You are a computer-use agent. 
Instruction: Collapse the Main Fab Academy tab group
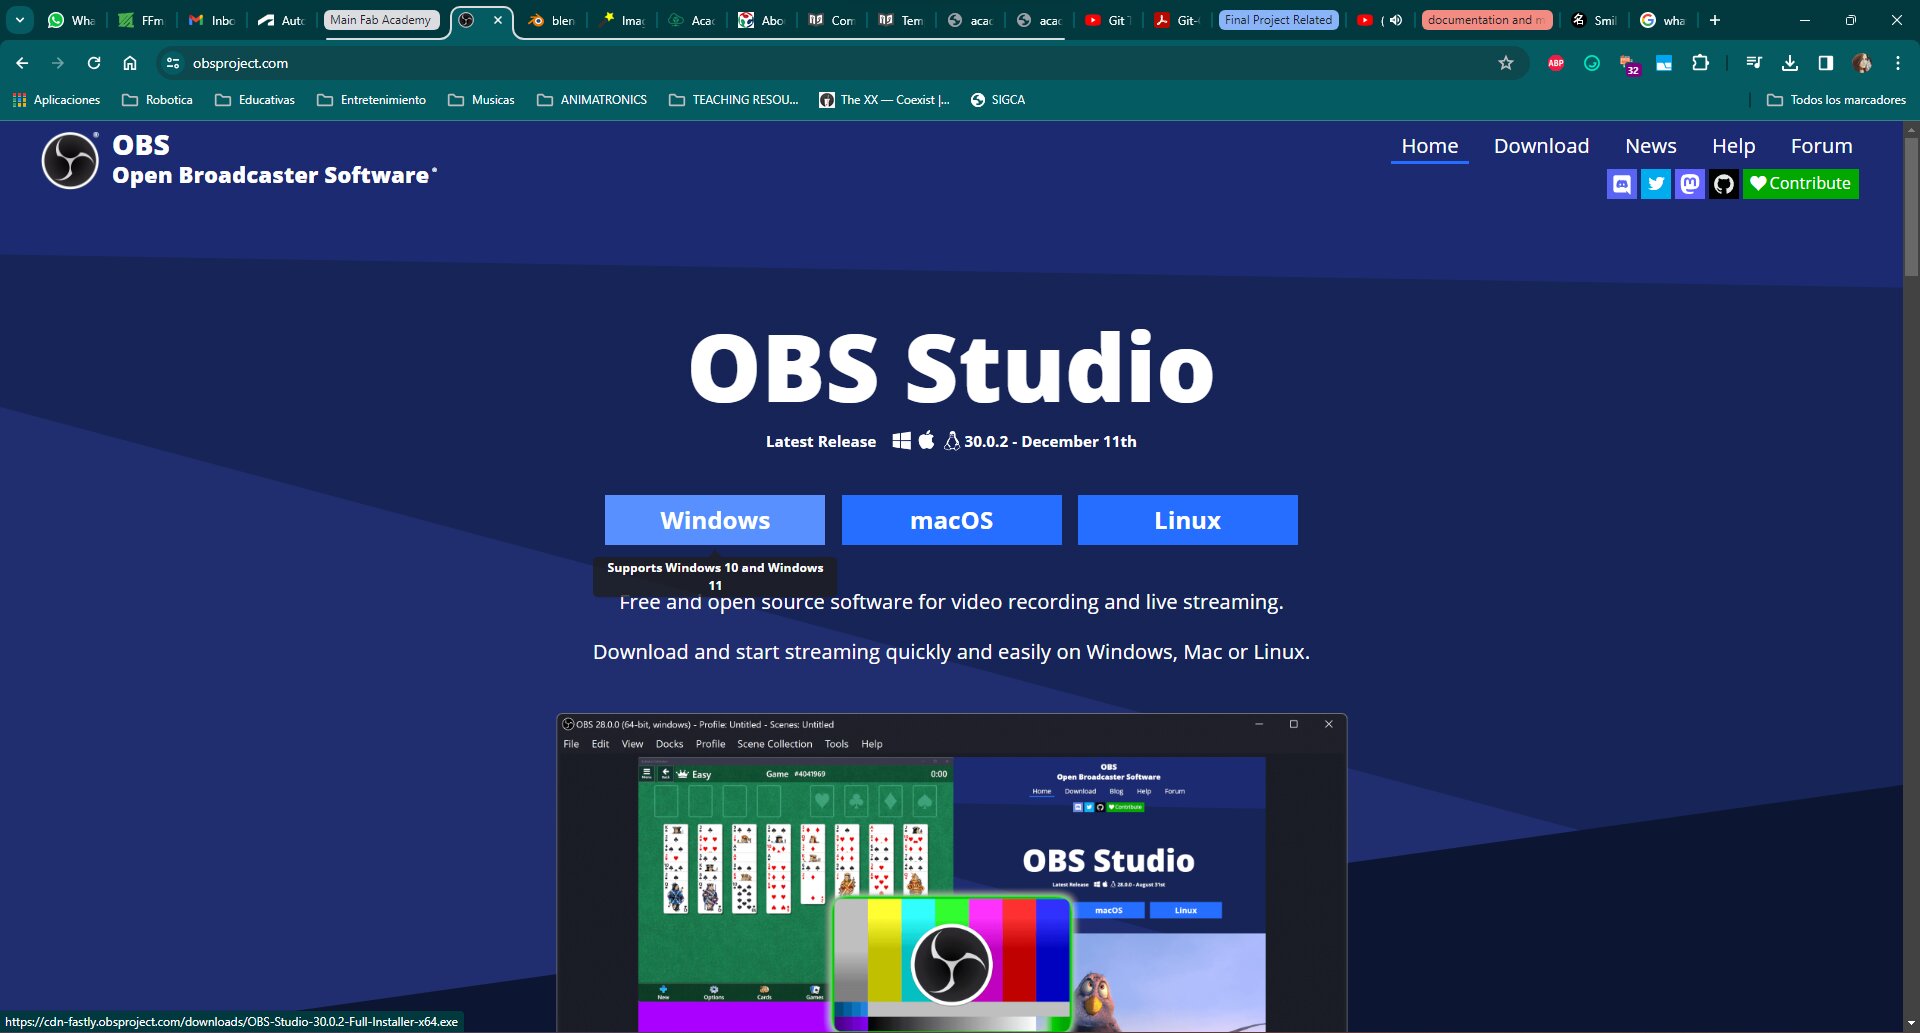tap(381, 20)
